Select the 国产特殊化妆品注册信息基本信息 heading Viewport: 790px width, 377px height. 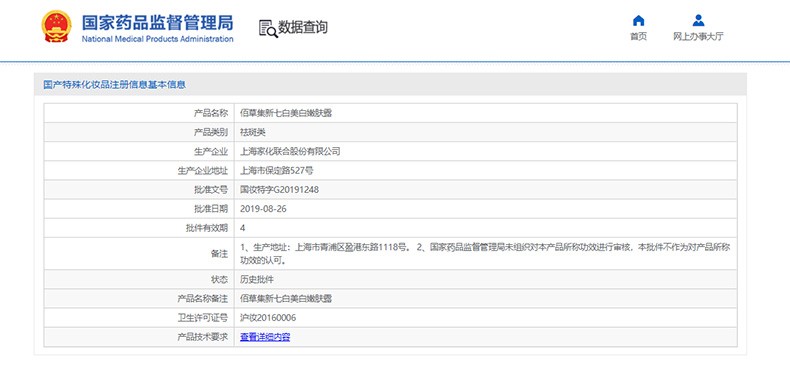[114, 85]
